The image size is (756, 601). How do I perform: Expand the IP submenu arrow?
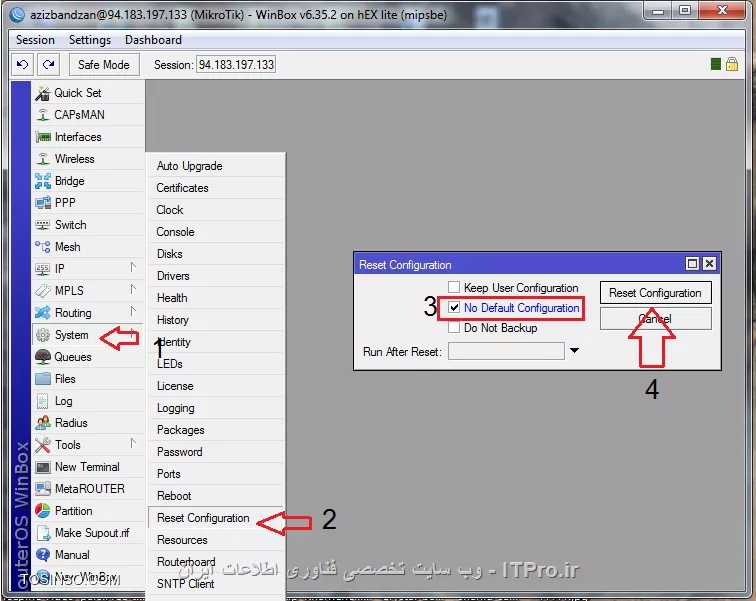(x=133, y=267)
